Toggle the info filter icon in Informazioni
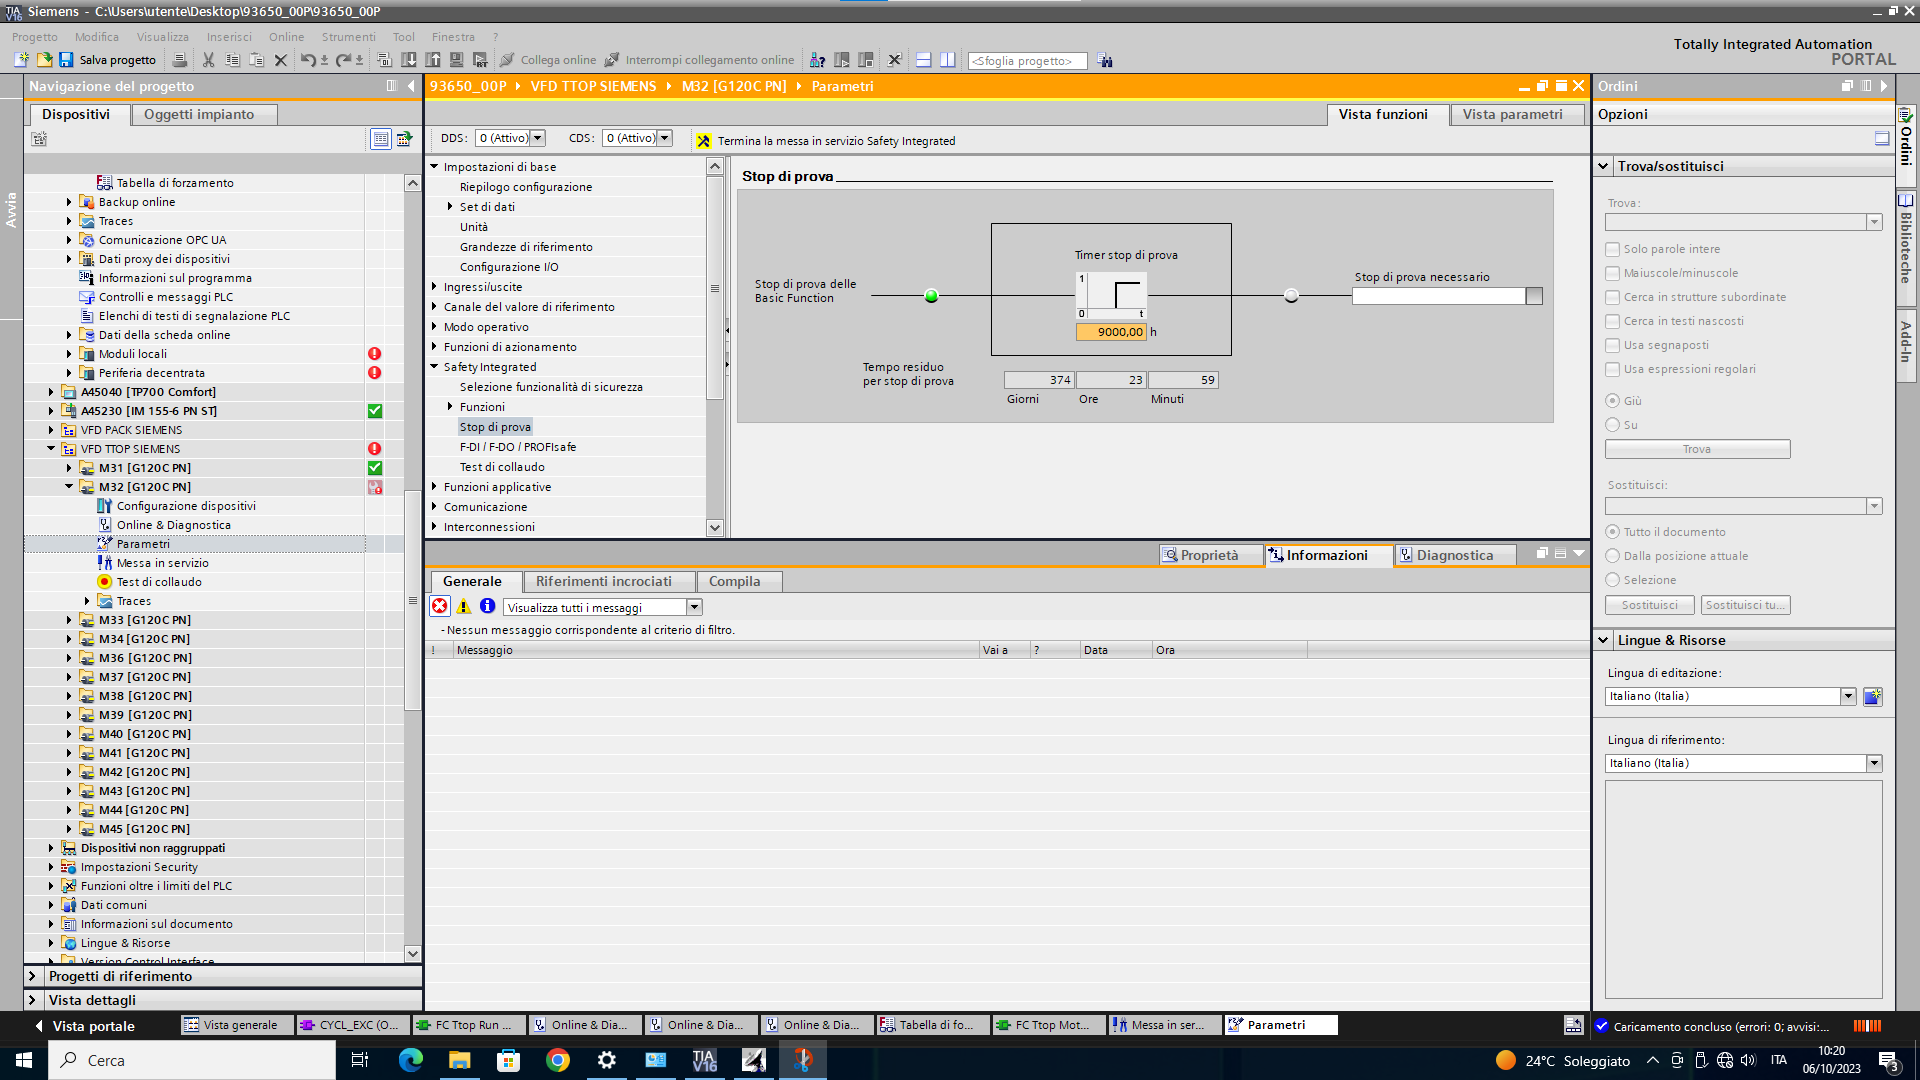 click(x=488, y=606)
